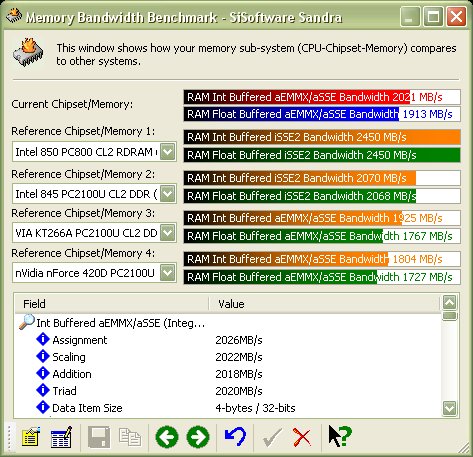Go back with green left arrow

click(167, 437)
